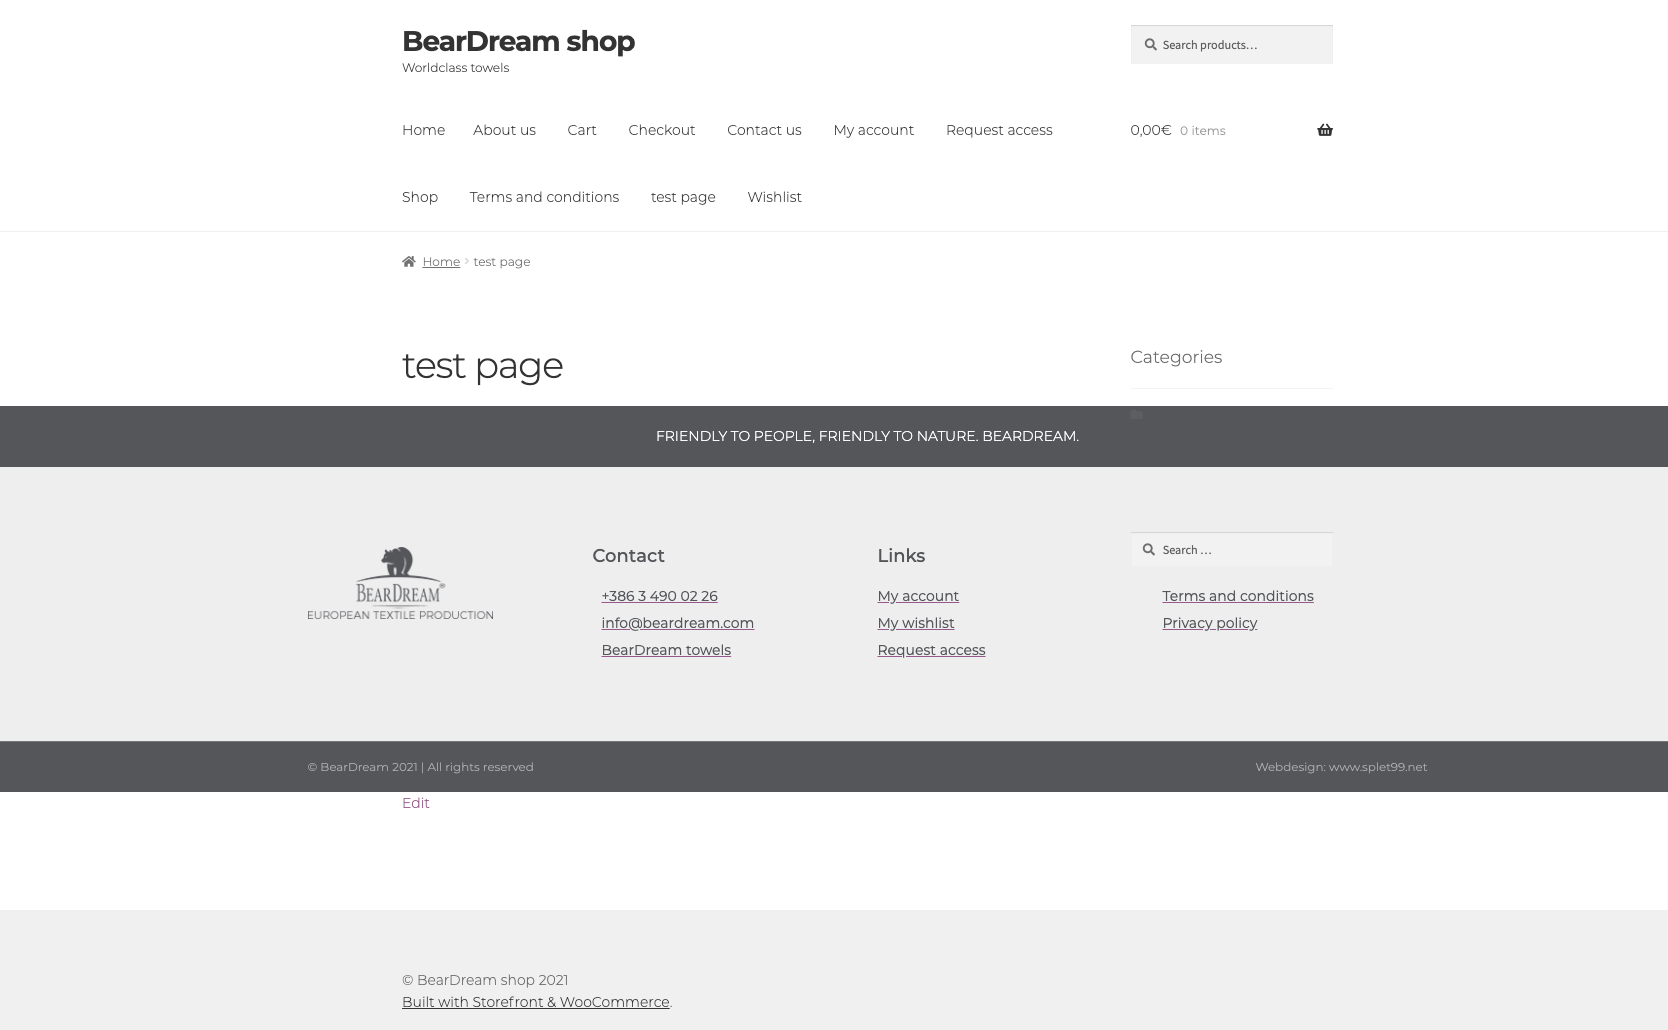Go to Cart in navigation
The image size is (1668, 1030).
[x=582, y=130]
